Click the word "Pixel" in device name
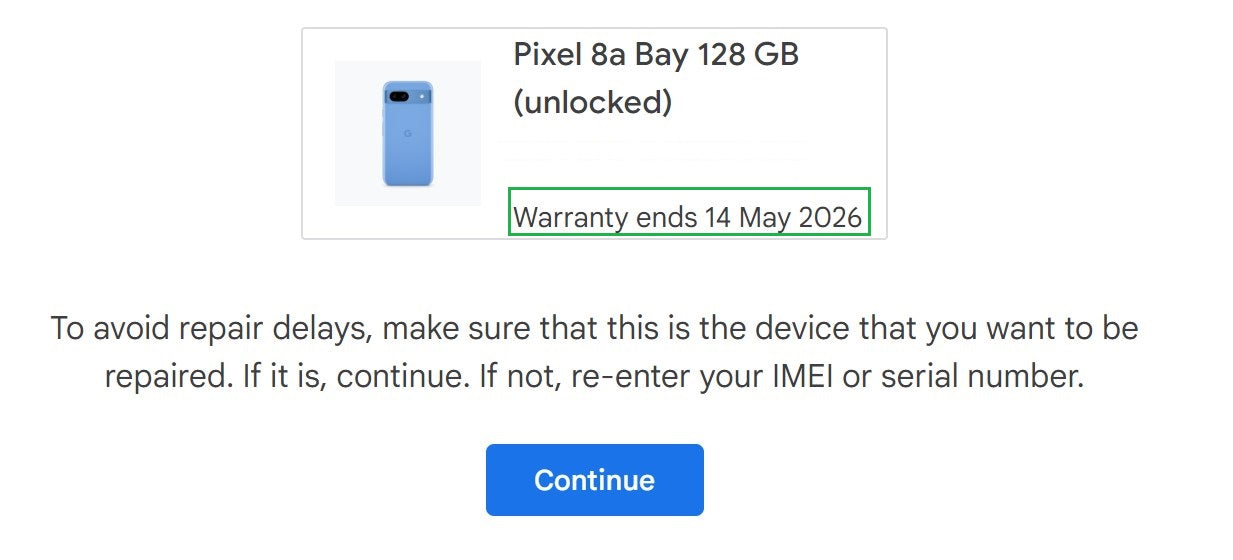 (546, 54)
